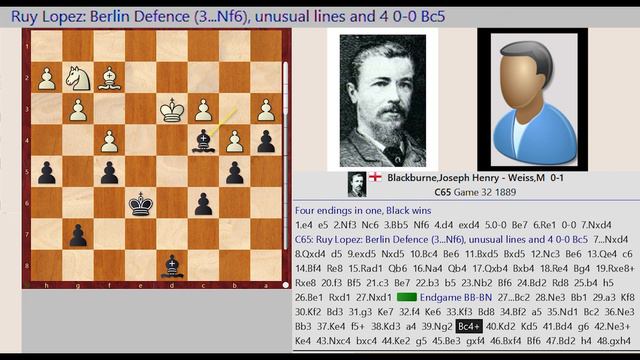
Task: Select the black pawn on a4
Action: point(266,141)
